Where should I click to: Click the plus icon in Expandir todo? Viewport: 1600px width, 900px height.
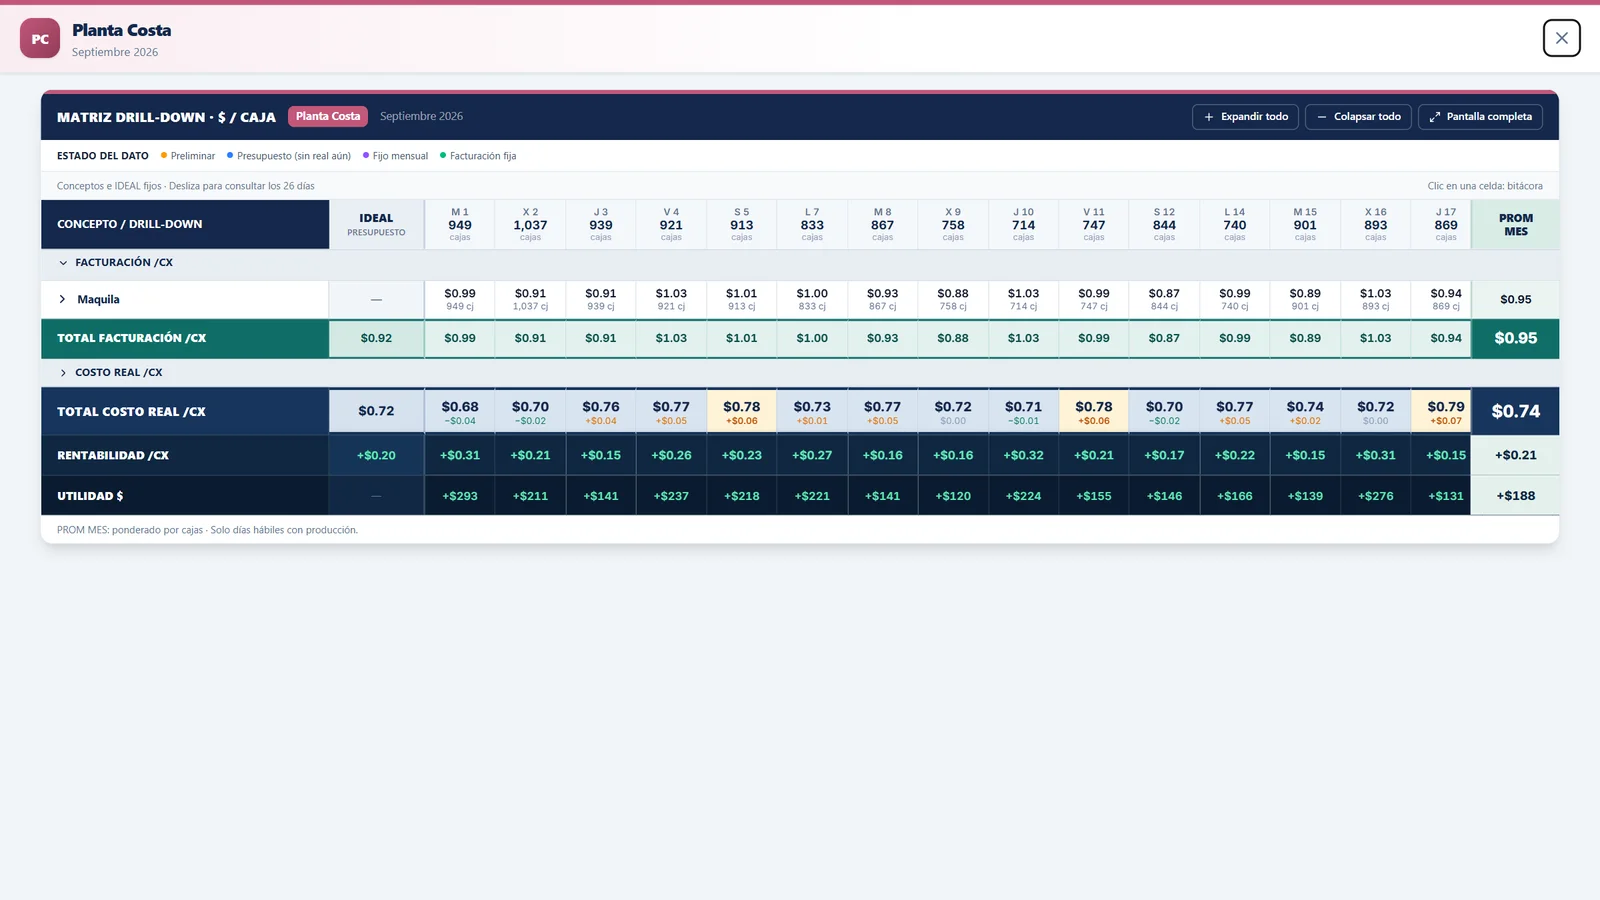point(1208,117)
